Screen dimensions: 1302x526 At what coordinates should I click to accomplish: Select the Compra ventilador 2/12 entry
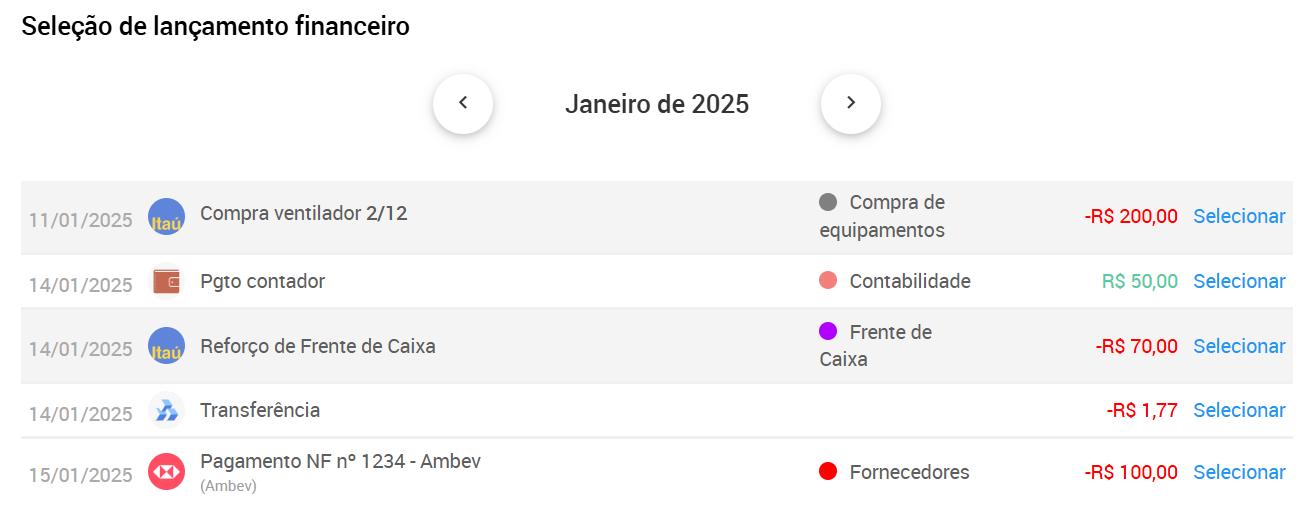[1239, 216]
